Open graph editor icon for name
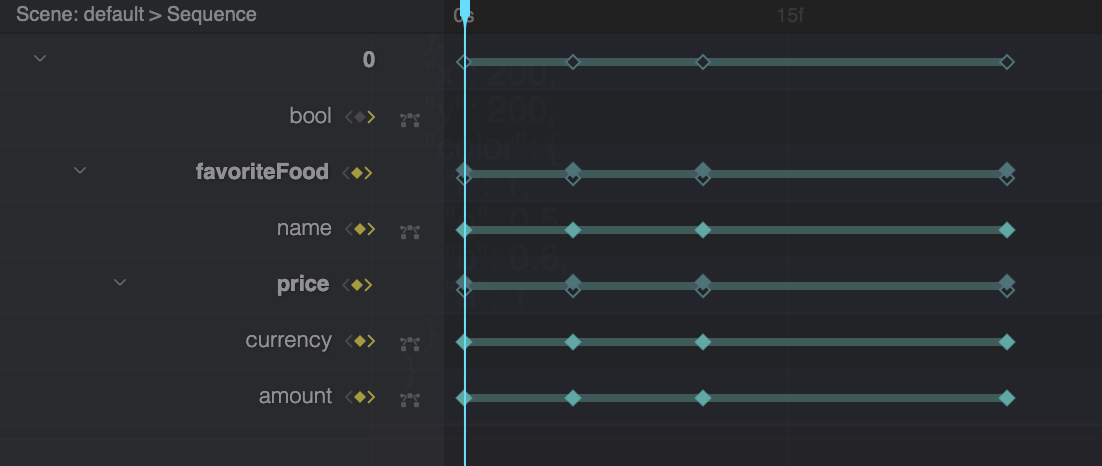This screenshot has height=466, width=1102. [x=409, y=232]
